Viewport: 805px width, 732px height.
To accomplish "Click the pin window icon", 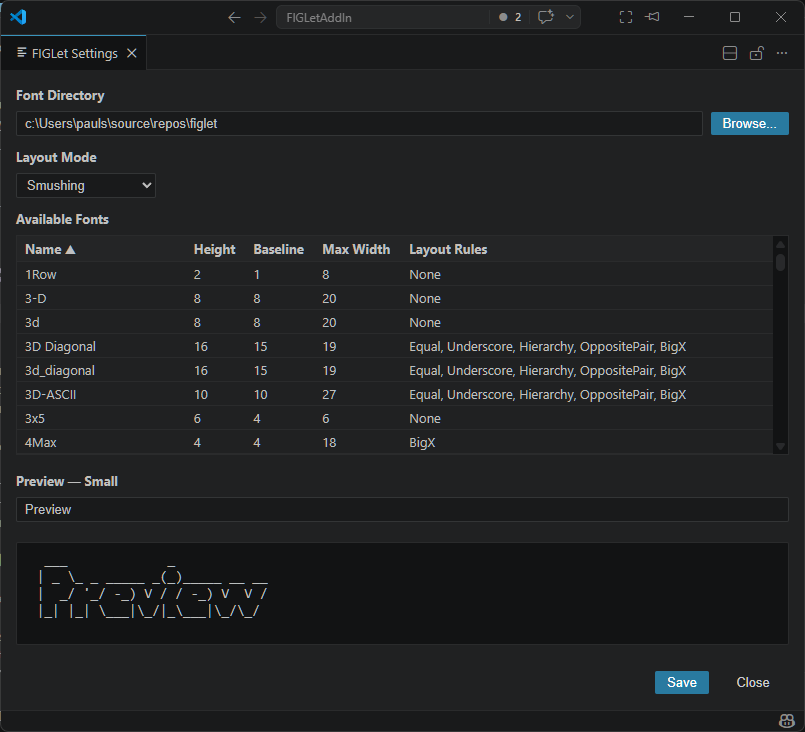I will (652, 17).
